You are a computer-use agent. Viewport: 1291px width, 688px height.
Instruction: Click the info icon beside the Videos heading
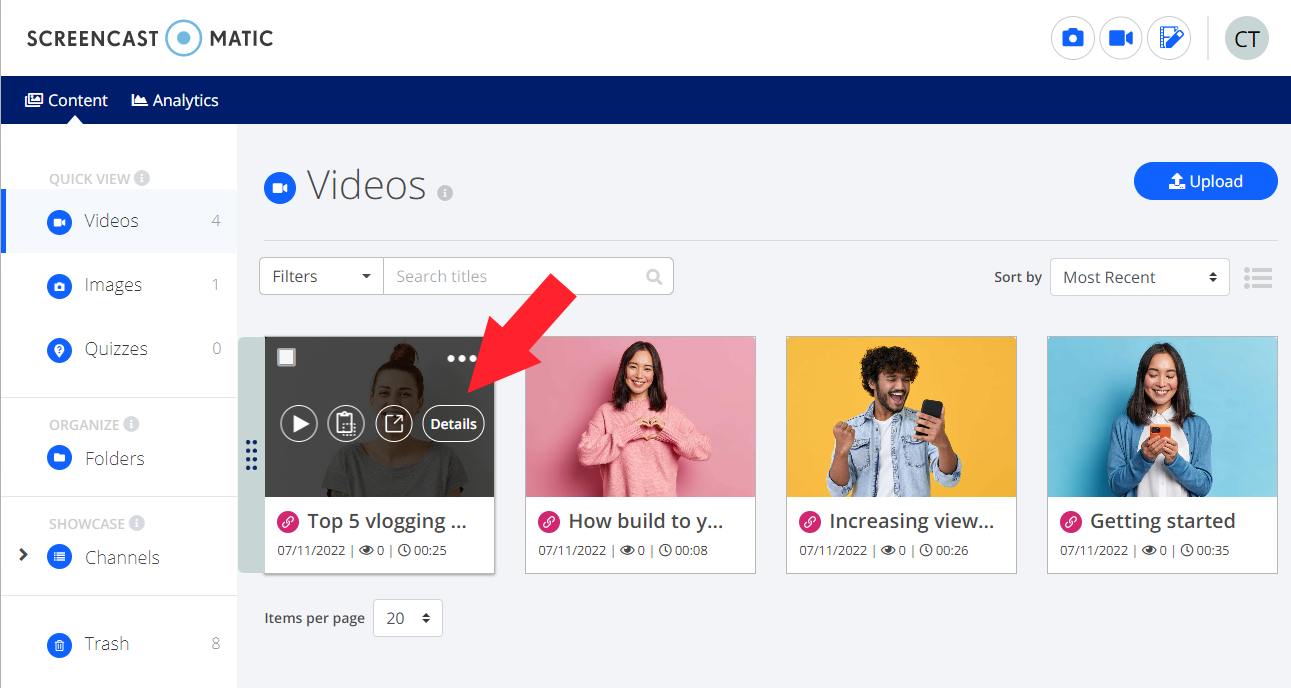pos(445,193)
